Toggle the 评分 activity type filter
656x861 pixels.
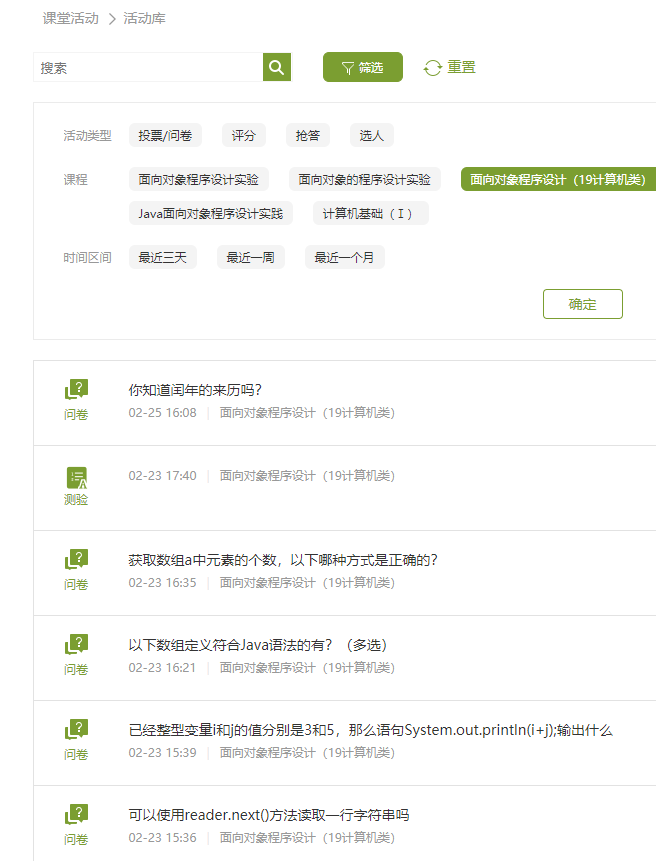[x=244, y=135]
